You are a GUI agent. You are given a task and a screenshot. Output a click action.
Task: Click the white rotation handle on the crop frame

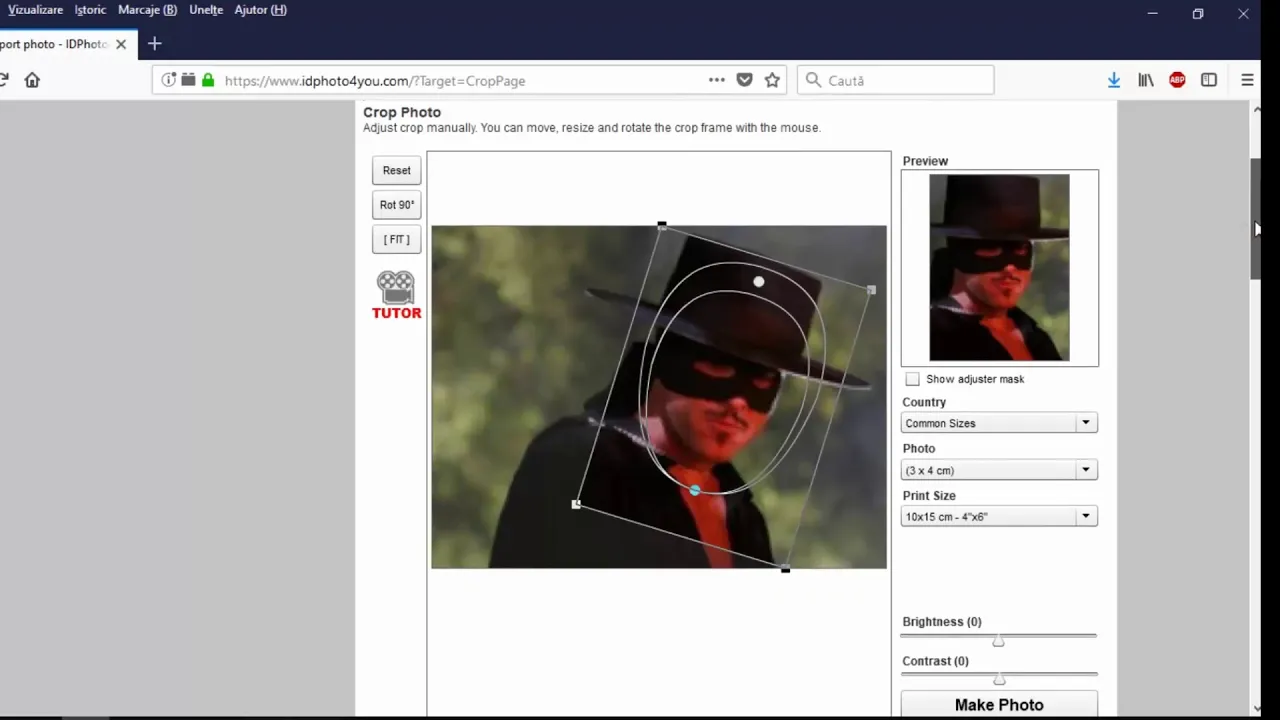tap(759, 282)
